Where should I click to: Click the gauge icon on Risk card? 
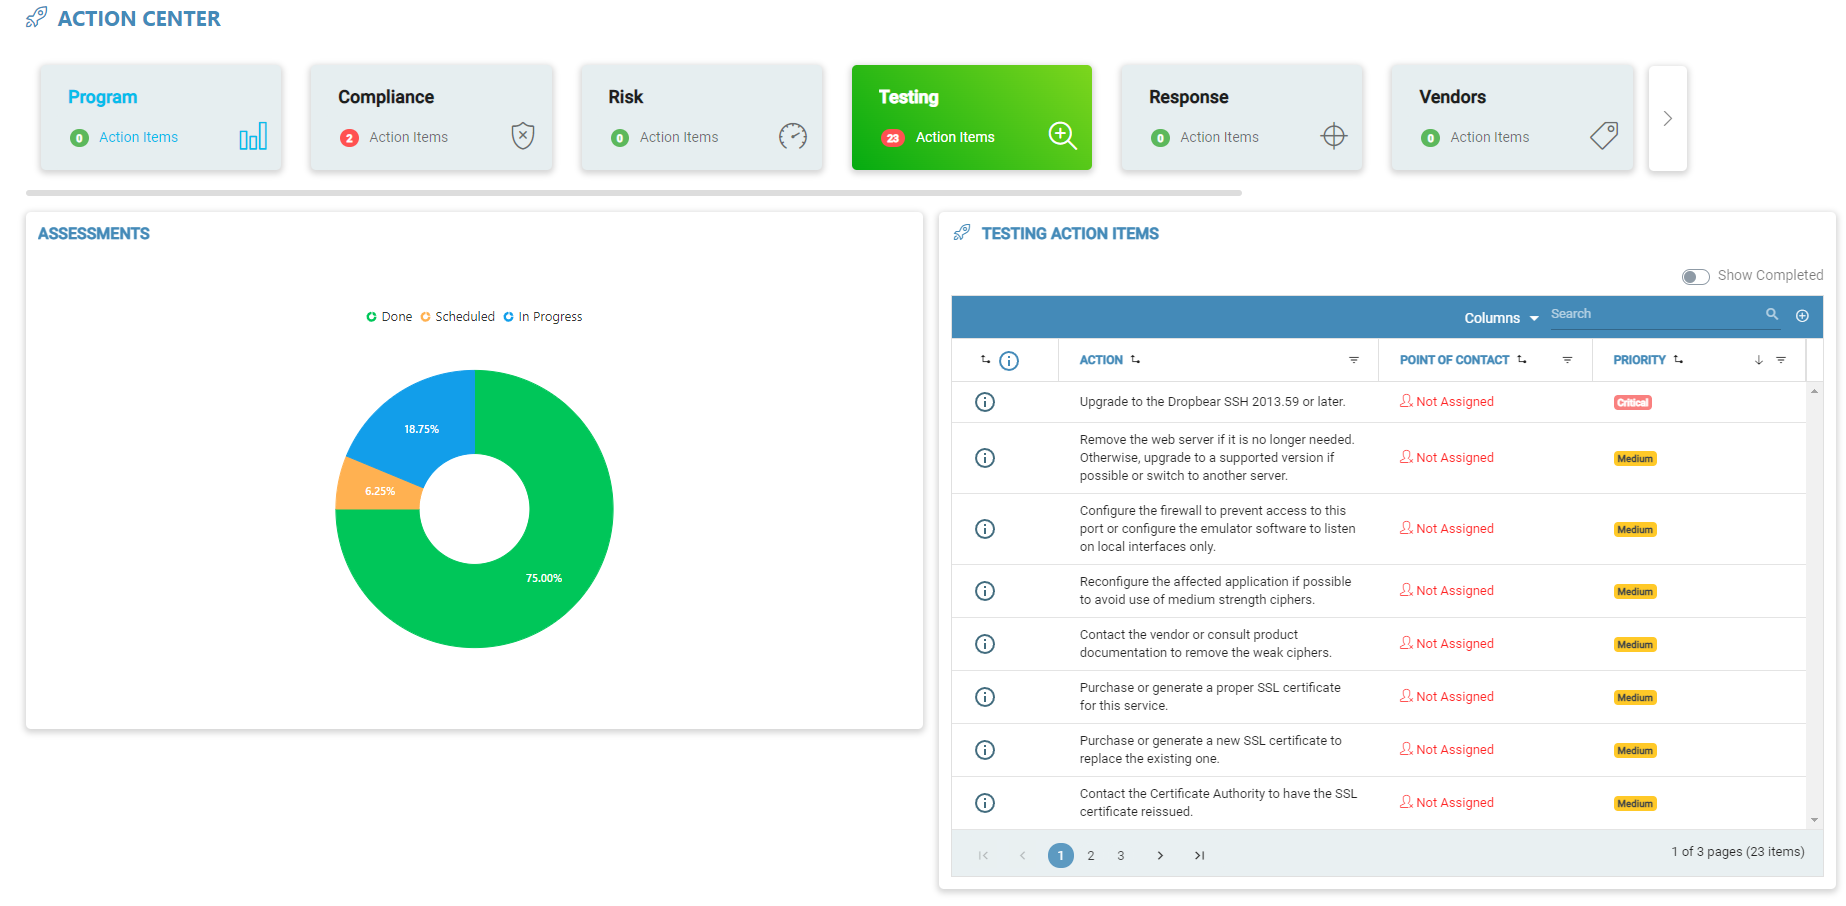tap(792, 136)
